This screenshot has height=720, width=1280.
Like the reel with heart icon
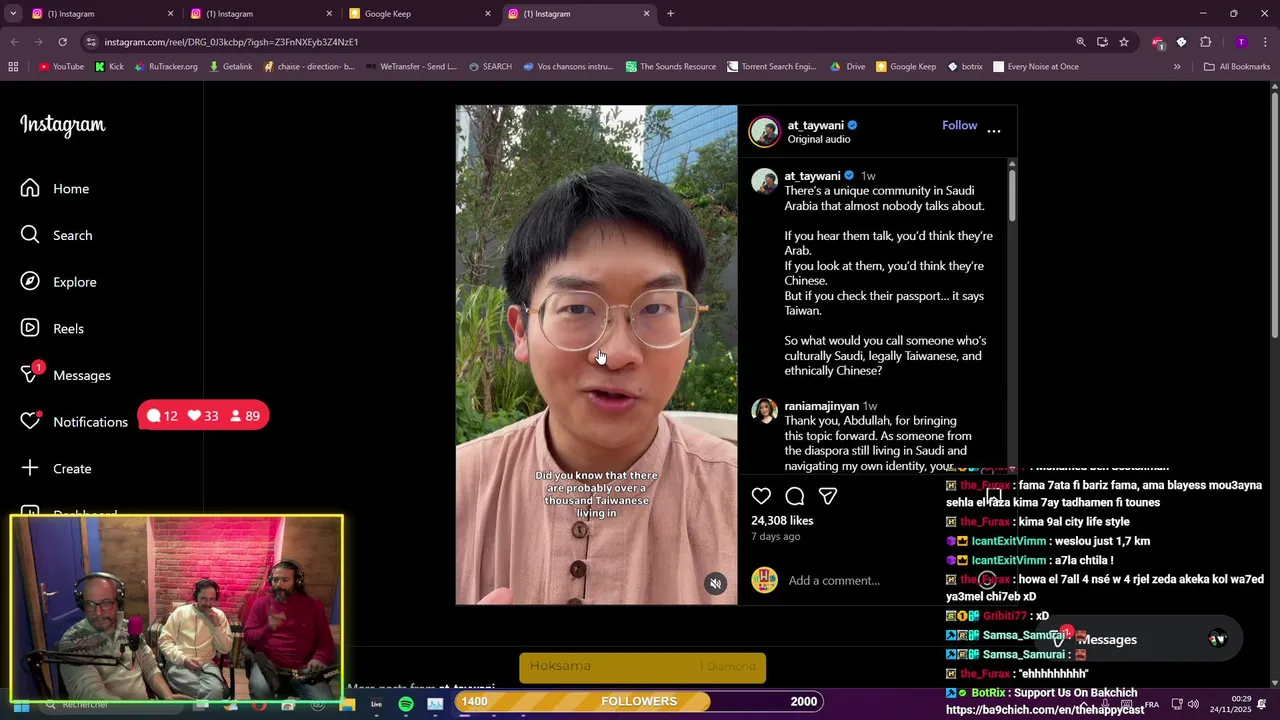click(761, 496)
